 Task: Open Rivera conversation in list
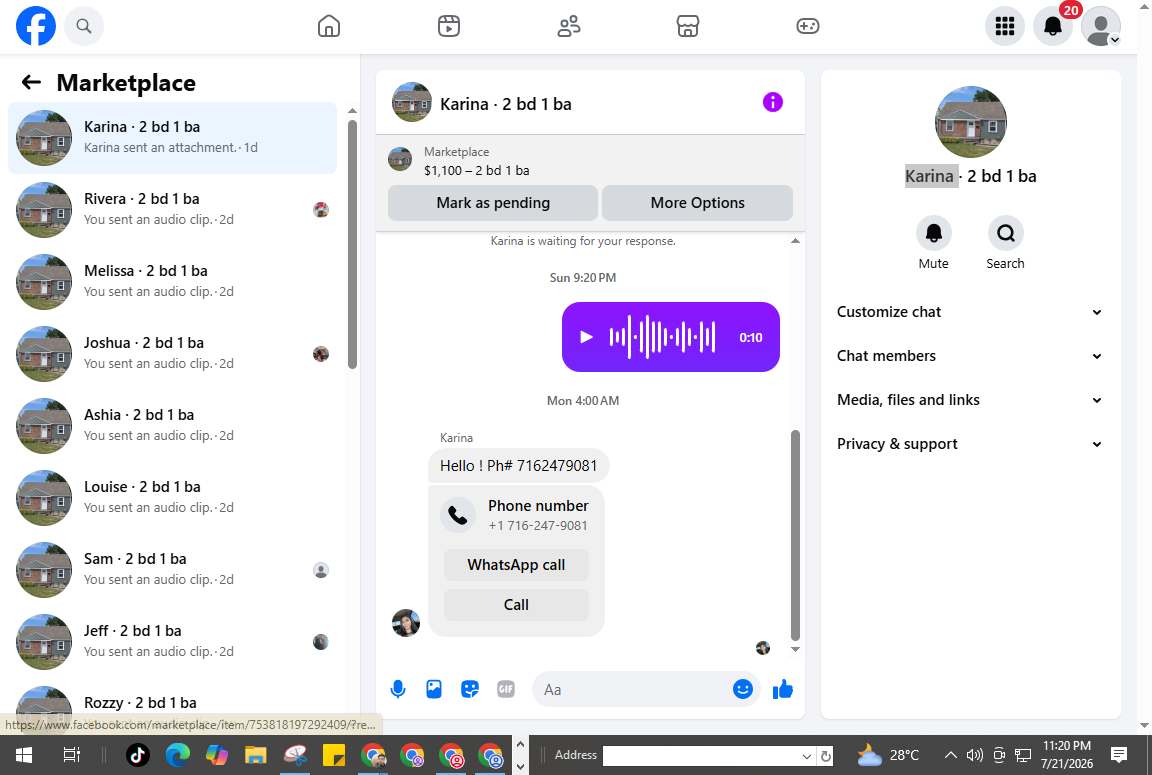pos(173,209)
